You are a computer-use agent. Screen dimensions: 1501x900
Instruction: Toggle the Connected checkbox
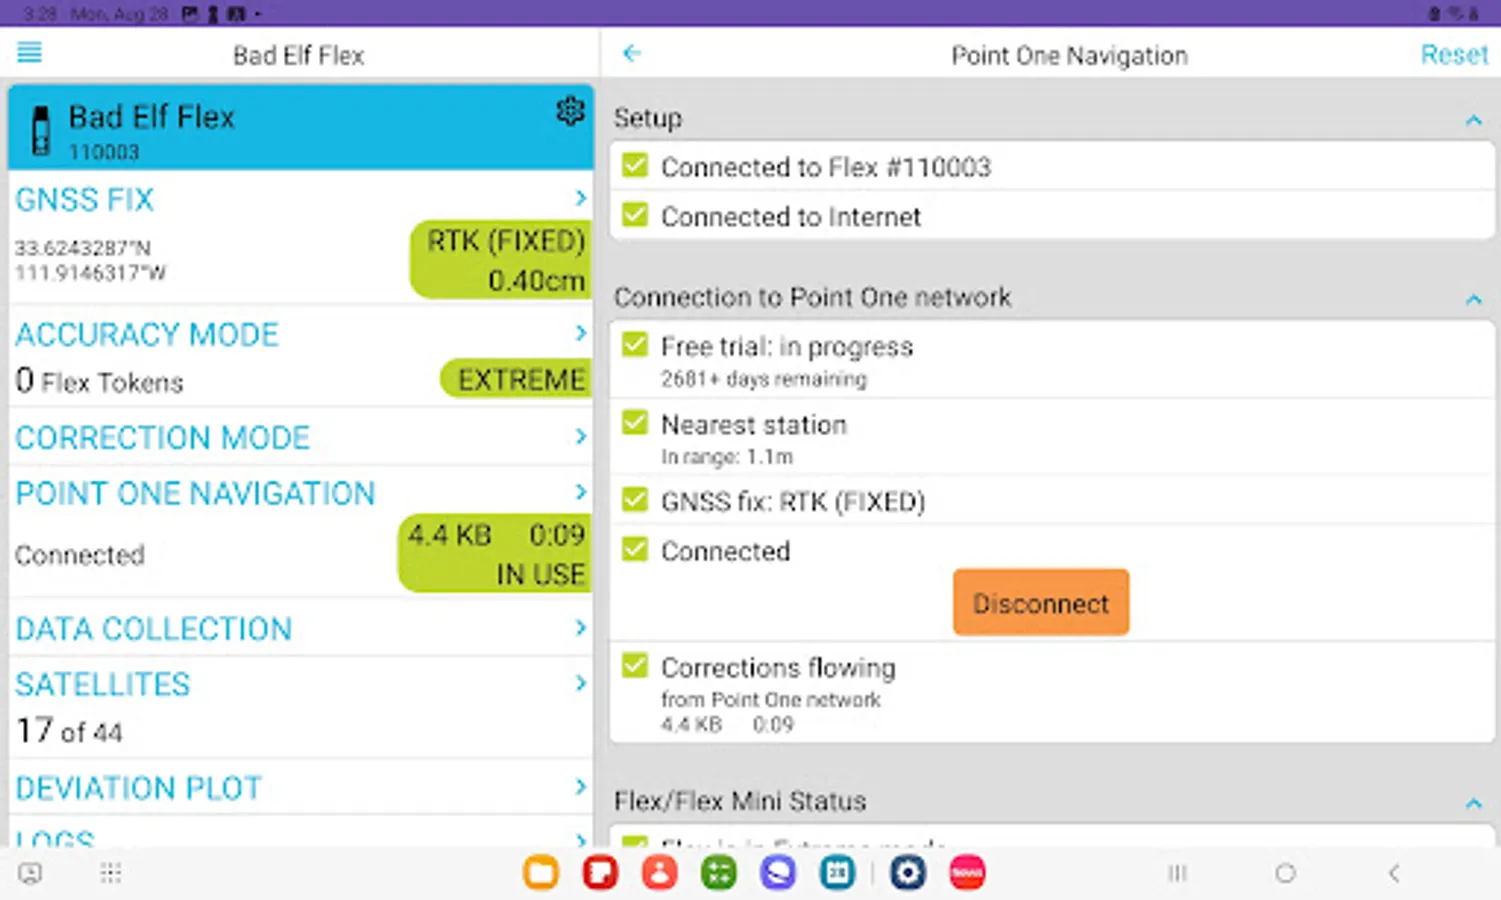point(635,549)
